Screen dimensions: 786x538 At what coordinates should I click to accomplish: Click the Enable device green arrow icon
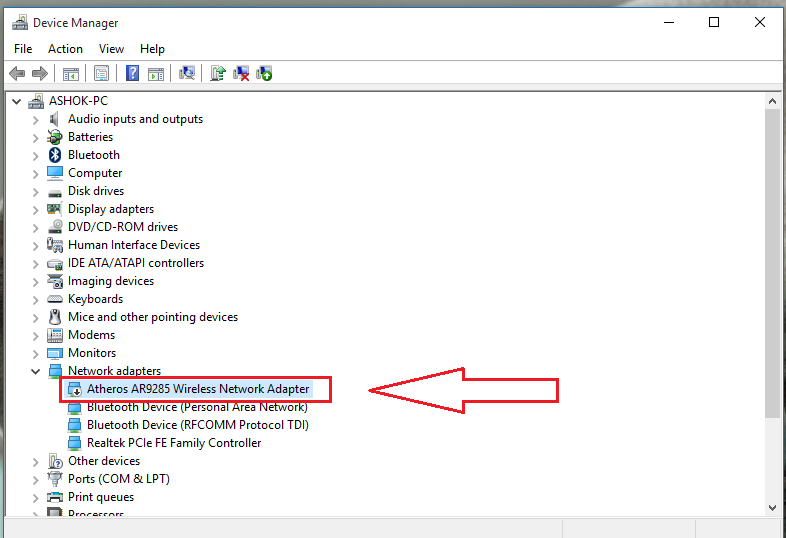point(264,73)
